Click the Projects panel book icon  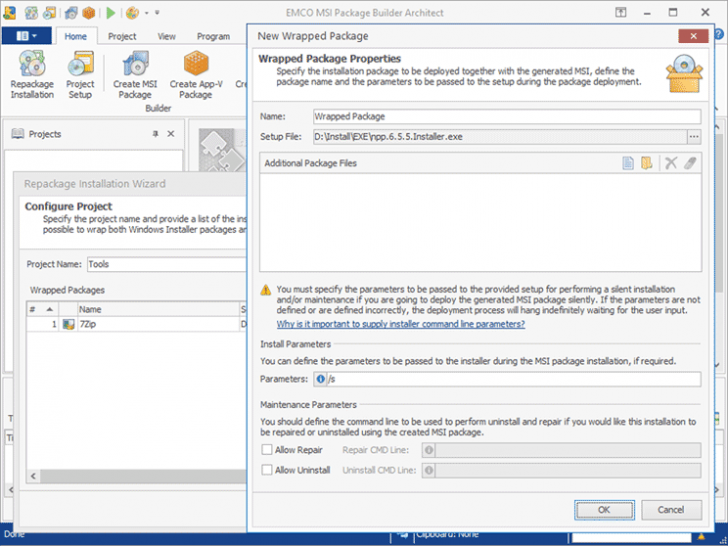[x=18, y=134]
